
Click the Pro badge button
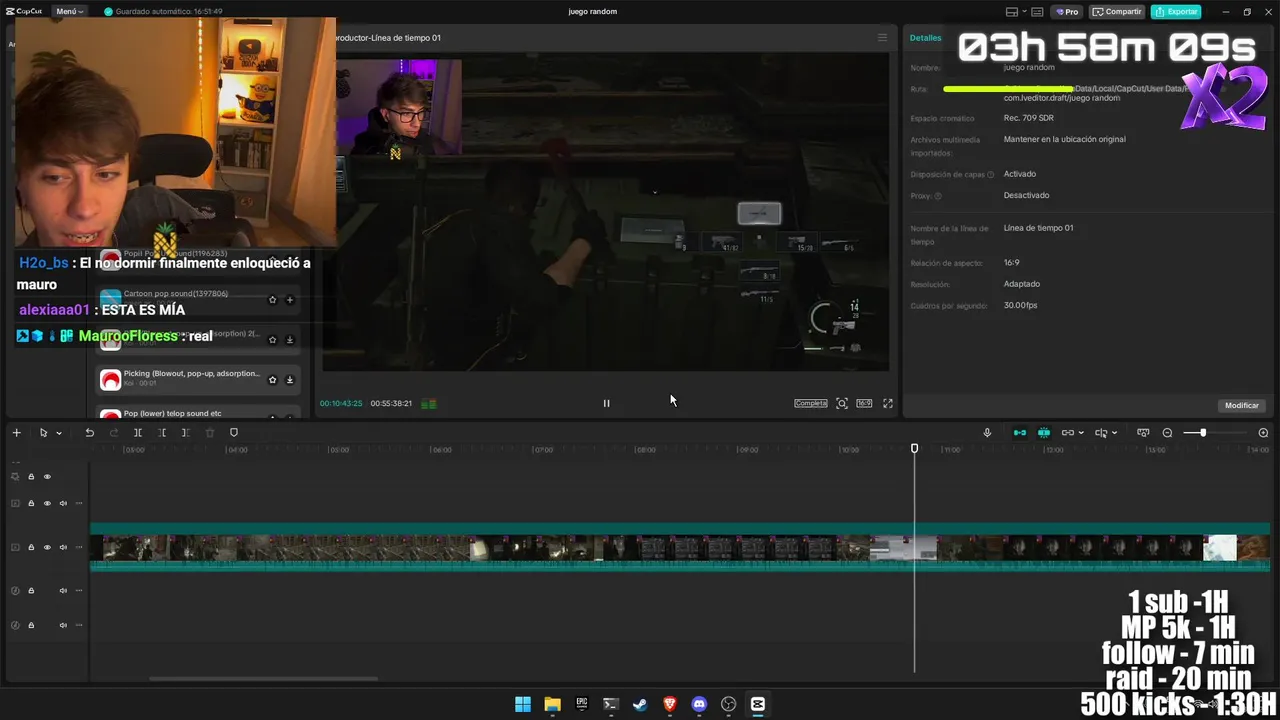point(1068,11)
